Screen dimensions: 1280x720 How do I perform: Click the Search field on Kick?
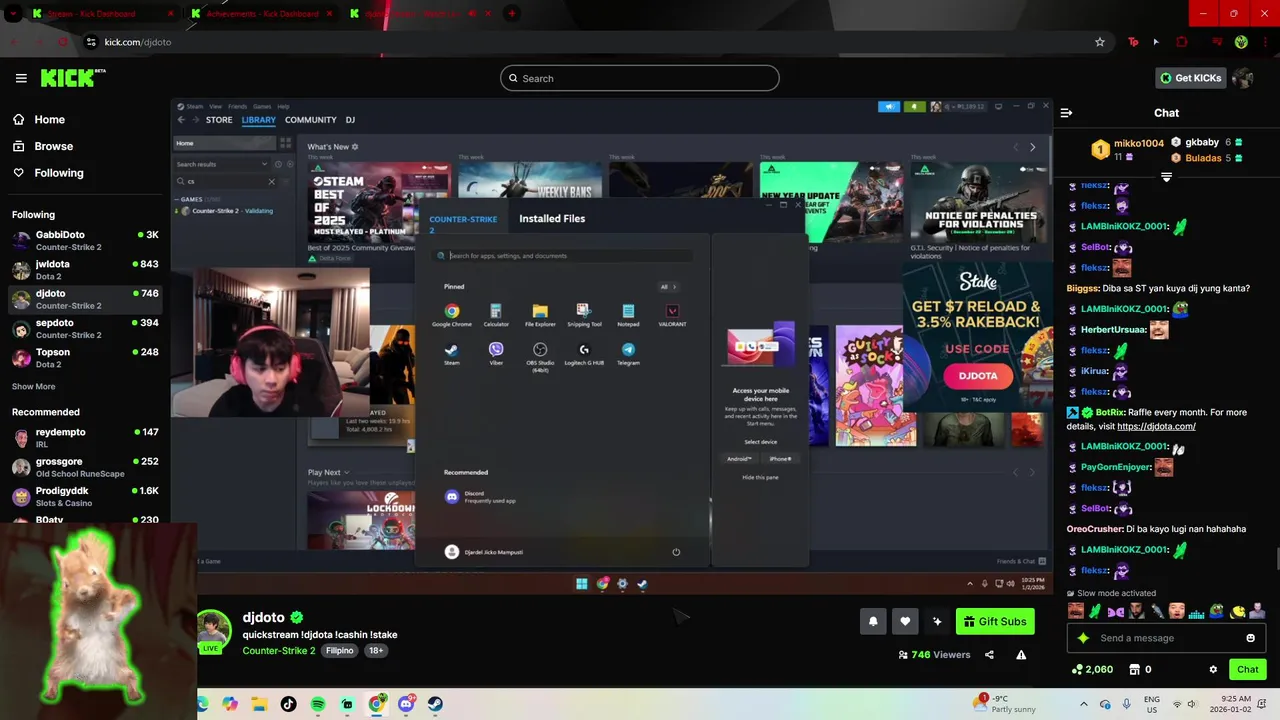coord(640,78)
